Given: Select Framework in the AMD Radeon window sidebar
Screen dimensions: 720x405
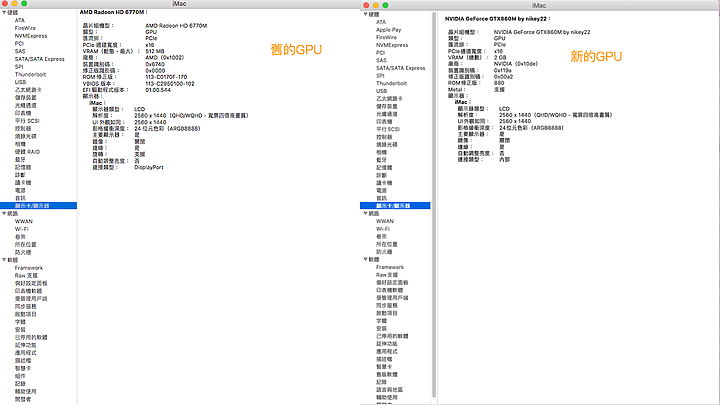Looking at the screenshot, I should pos(28,268).
